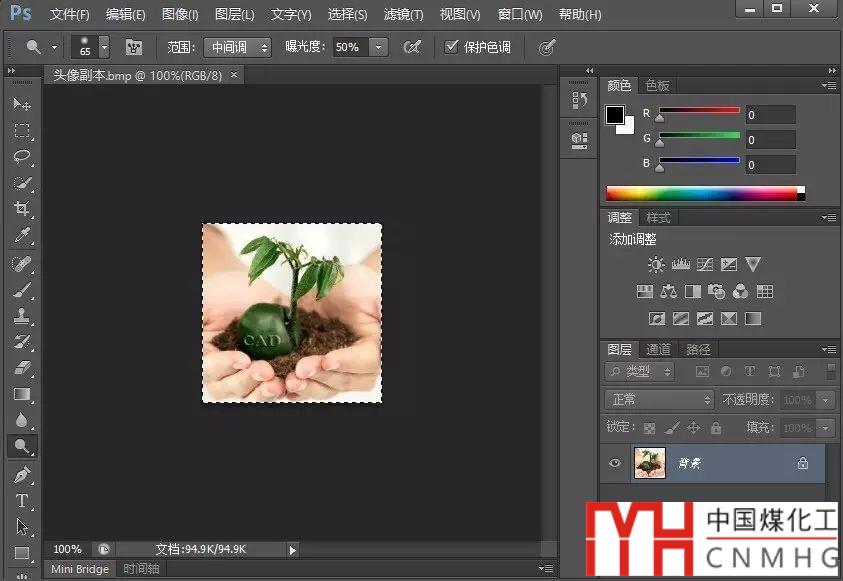Screen dimensions: 843x581
Task: Enable airbrush mode in options bar
Action: (x=411, y=47)
